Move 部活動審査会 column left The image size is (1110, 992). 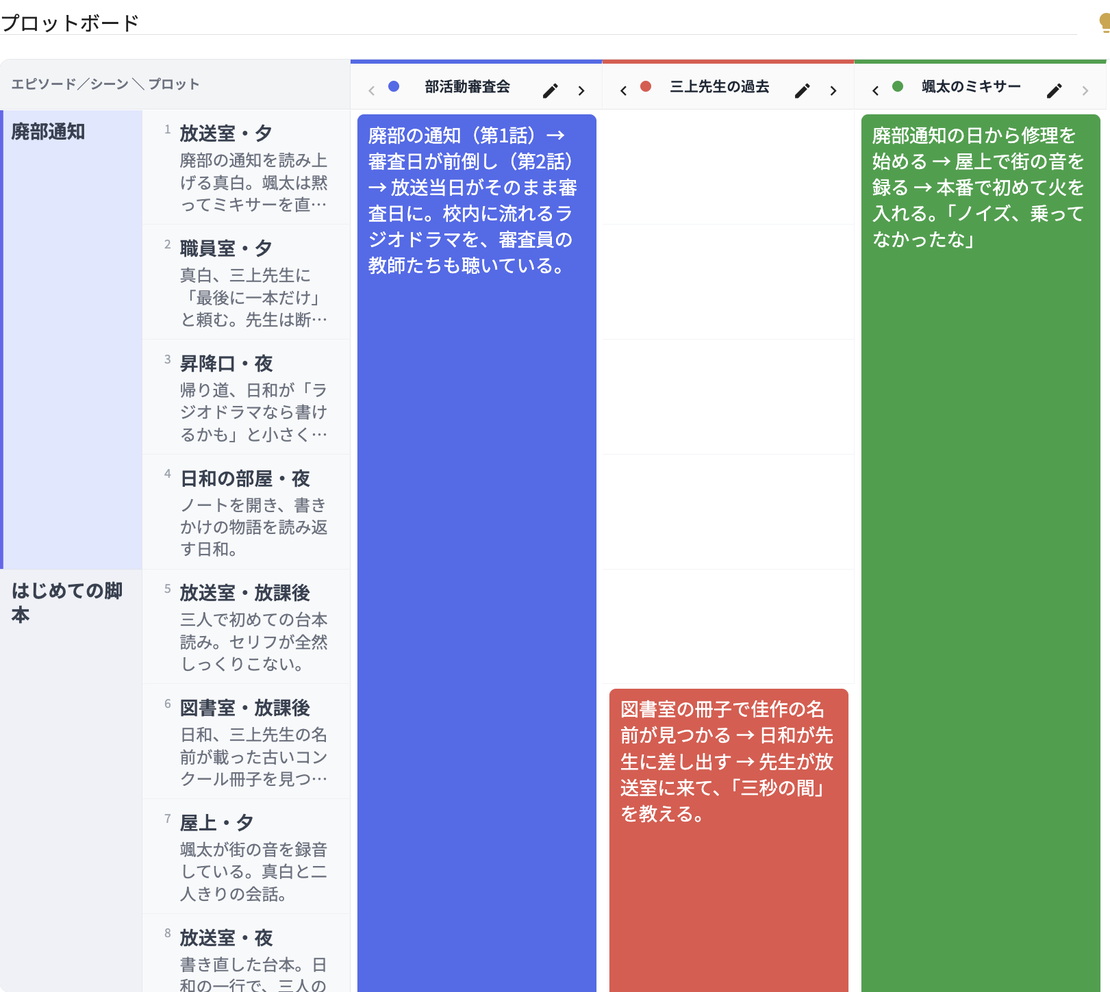click(372, 90)
